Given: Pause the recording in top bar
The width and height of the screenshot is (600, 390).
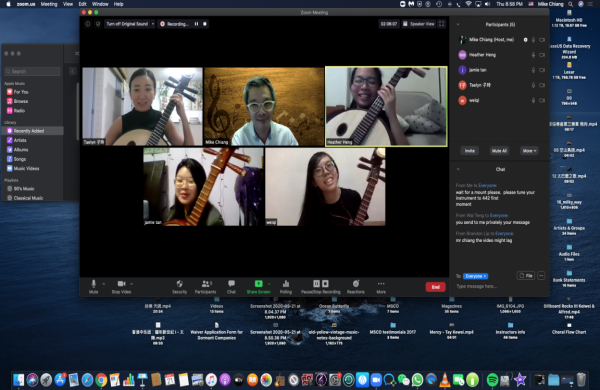Looking at the screenshot, I should pyautogui.click(x=196, y=24).
